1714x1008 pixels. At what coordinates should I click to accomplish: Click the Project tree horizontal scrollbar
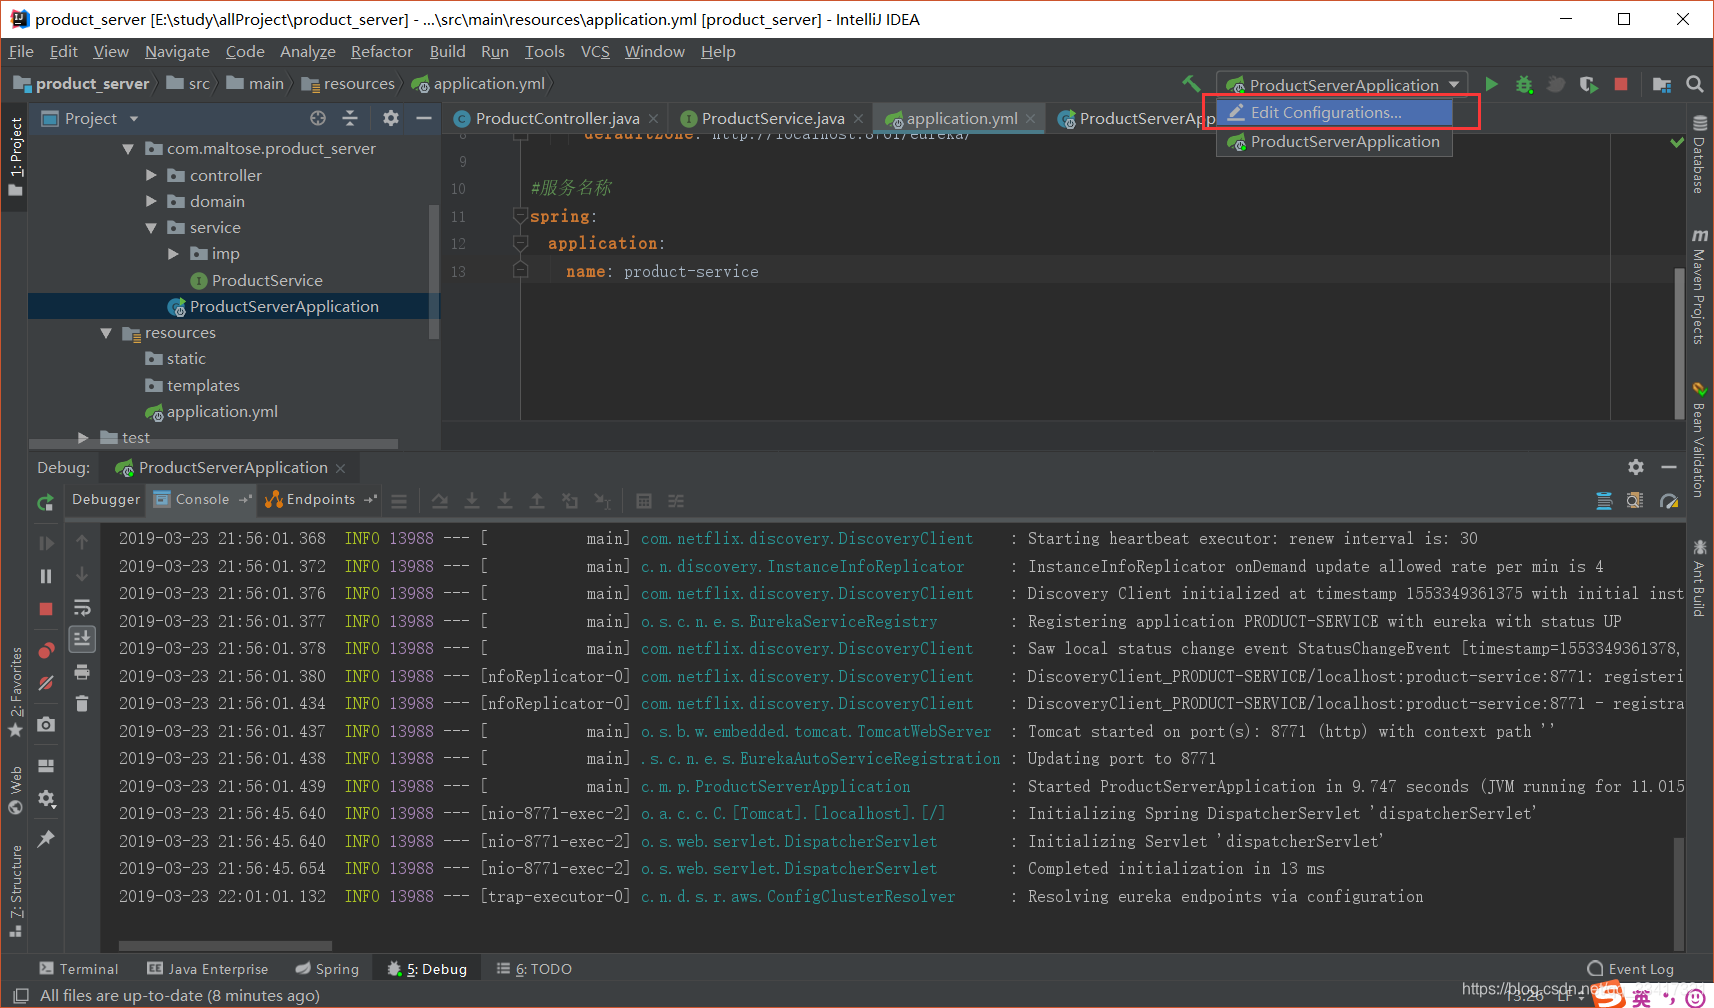click(213, 443)
